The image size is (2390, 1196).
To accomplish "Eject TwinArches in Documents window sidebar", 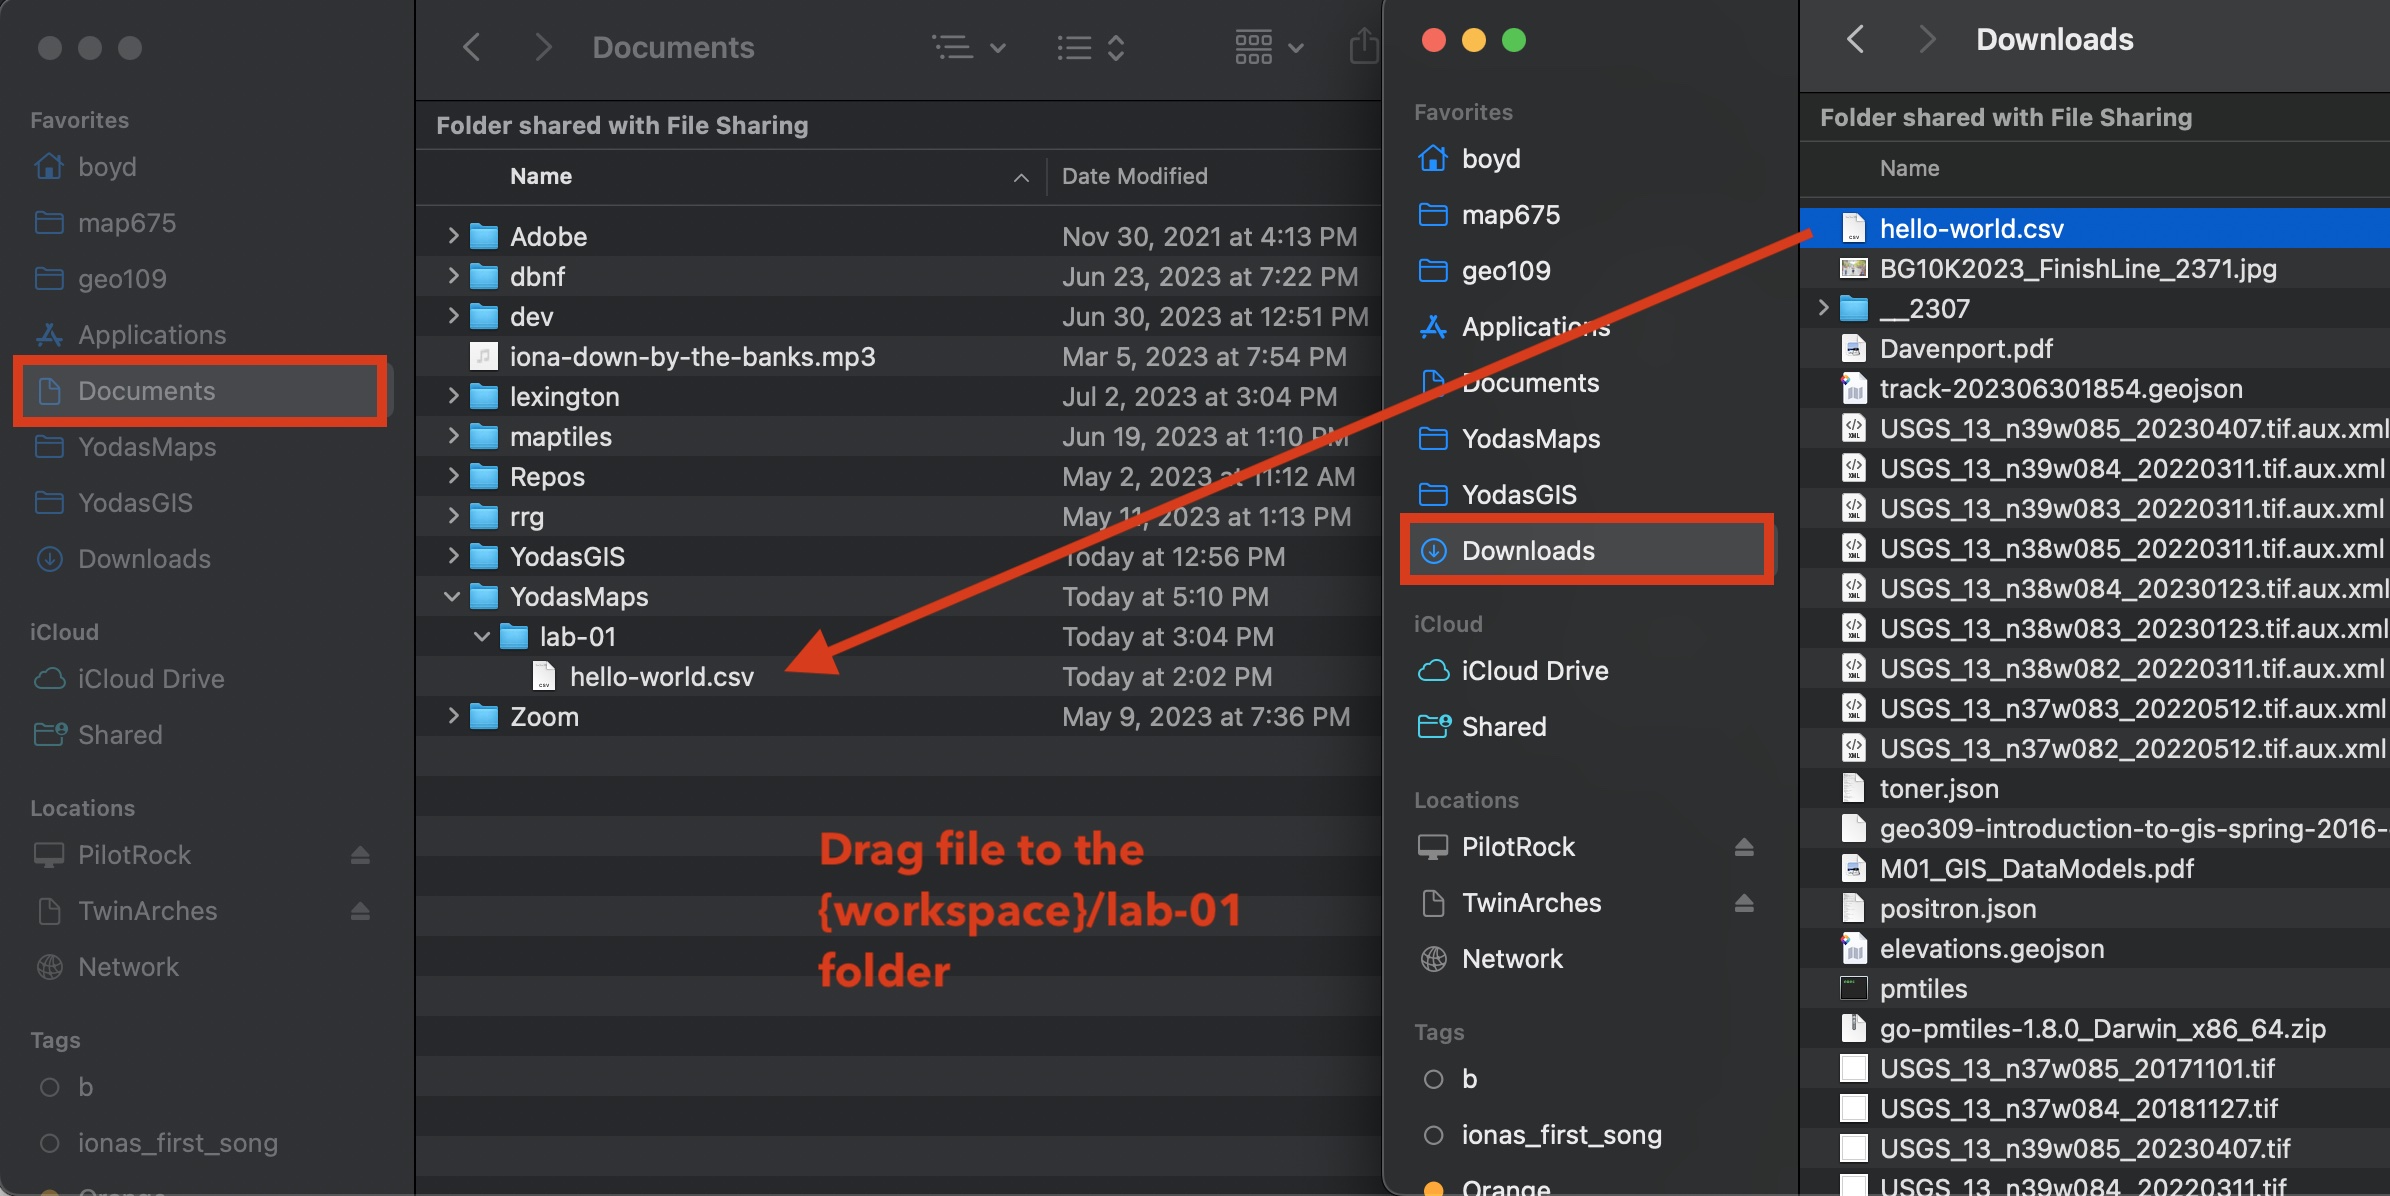I will tap(360, 911).
